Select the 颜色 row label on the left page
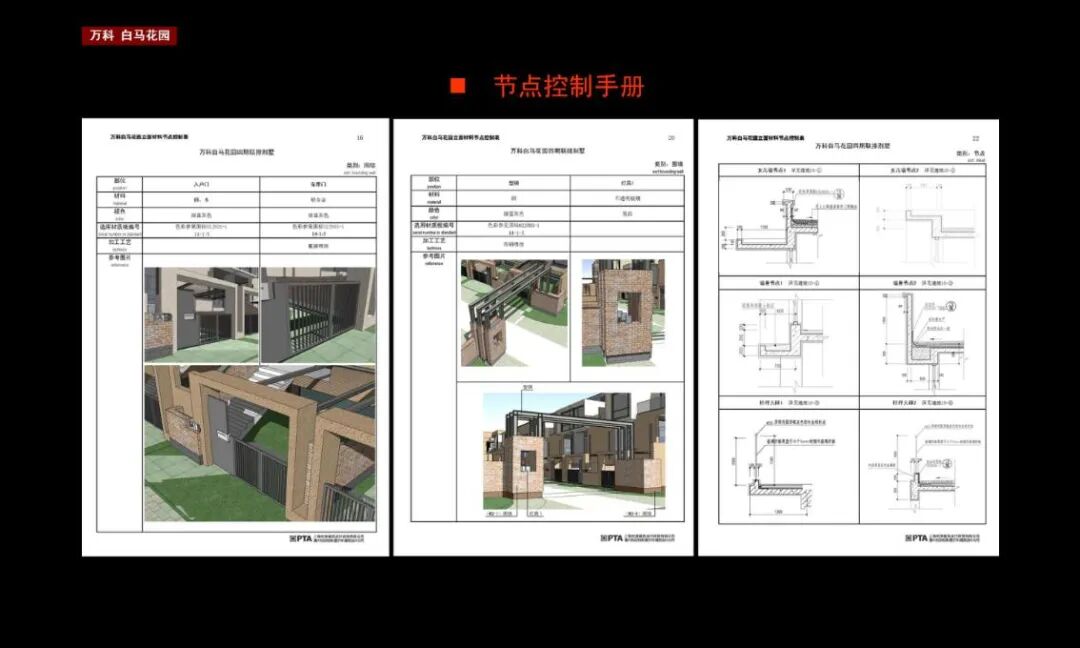The height and width of the screenshot is (648, 1080). tap(120, 213)
